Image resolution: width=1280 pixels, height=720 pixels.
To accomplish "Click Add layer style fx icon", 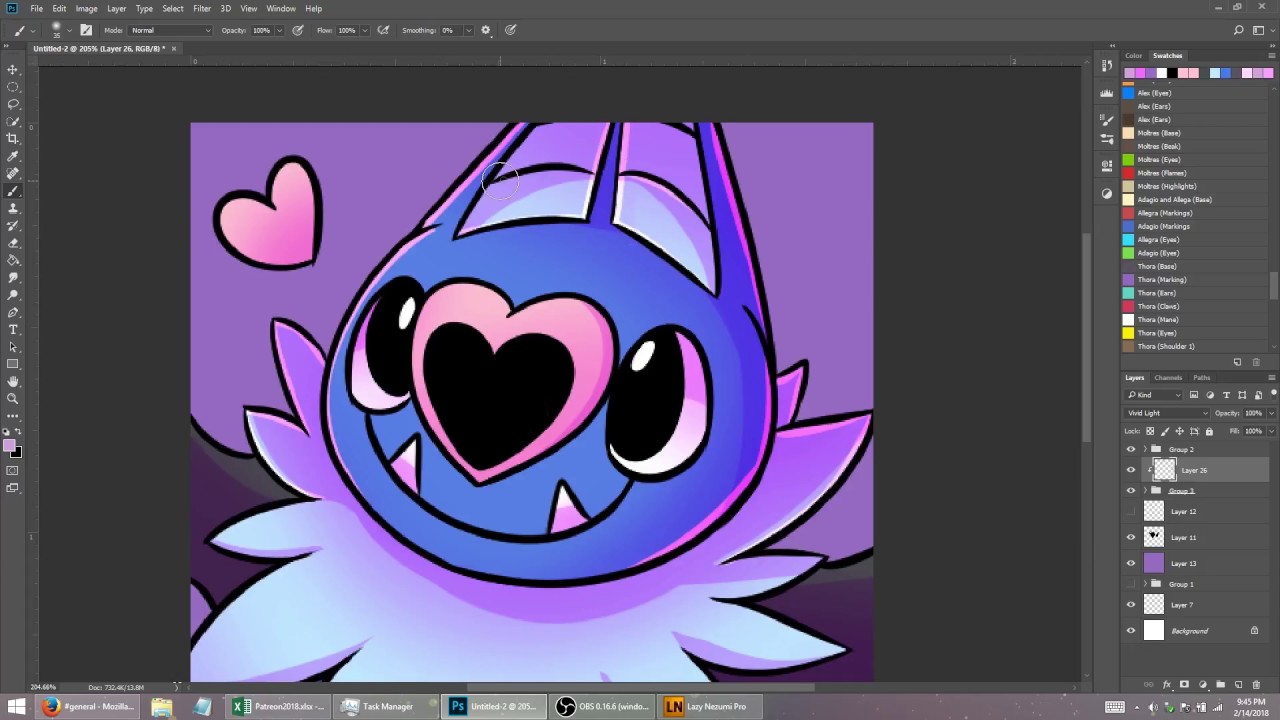I will (1167, 685).
